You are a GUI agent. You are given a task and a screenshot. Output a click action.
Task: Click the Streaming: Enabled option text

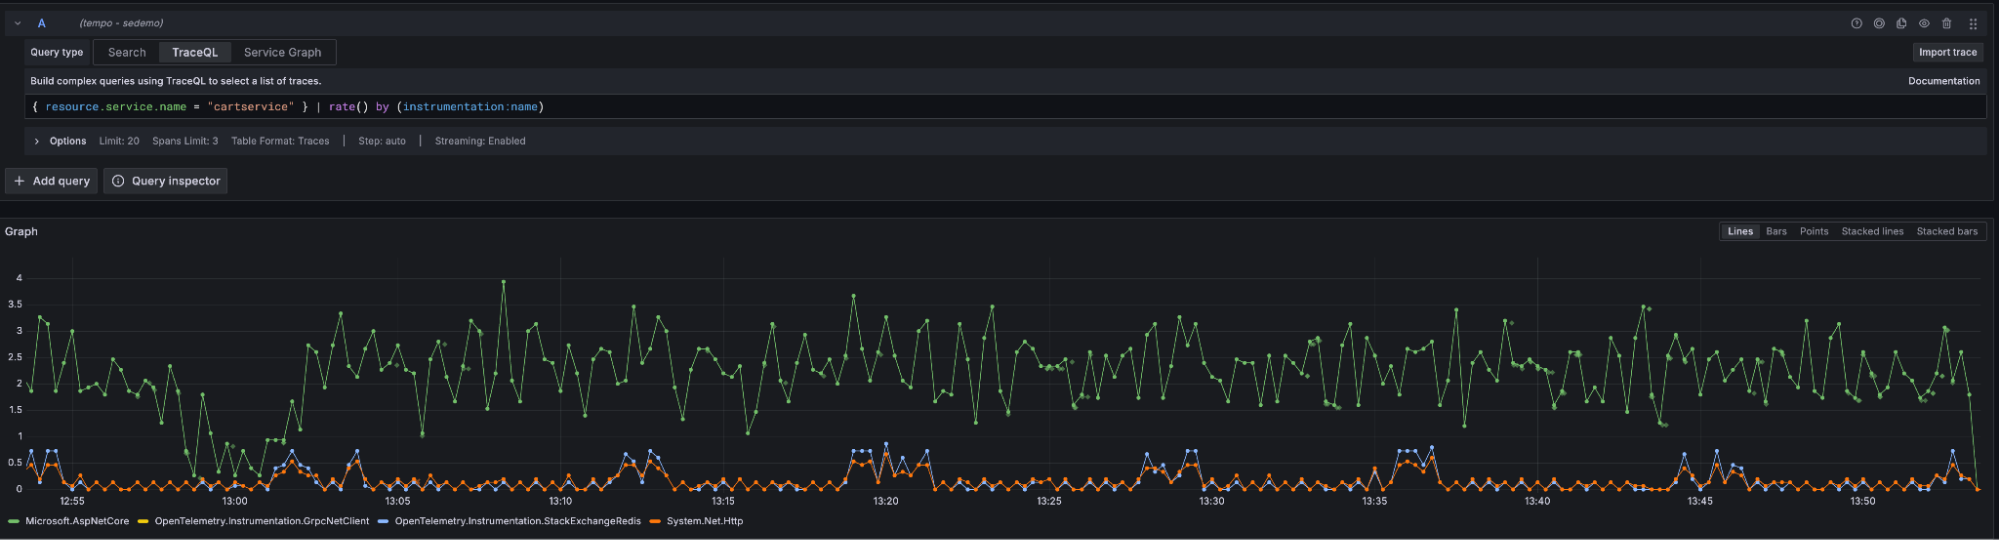click(480, 141)
